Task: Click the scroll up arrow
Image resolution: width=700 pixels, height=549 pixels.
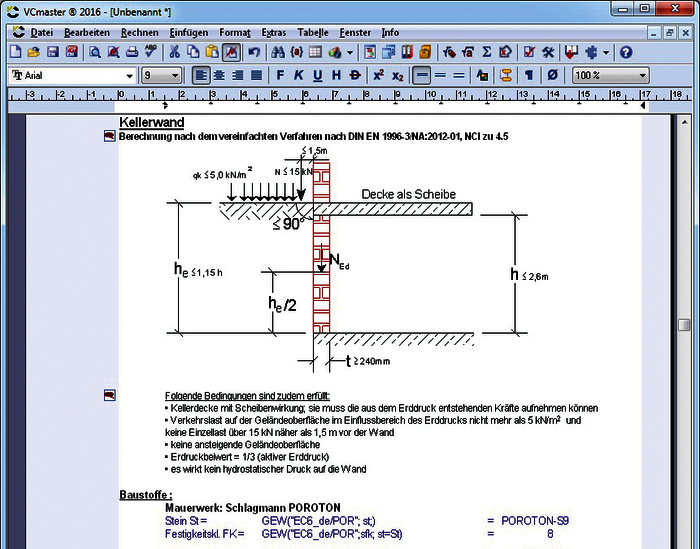Action: pos(684,121)
